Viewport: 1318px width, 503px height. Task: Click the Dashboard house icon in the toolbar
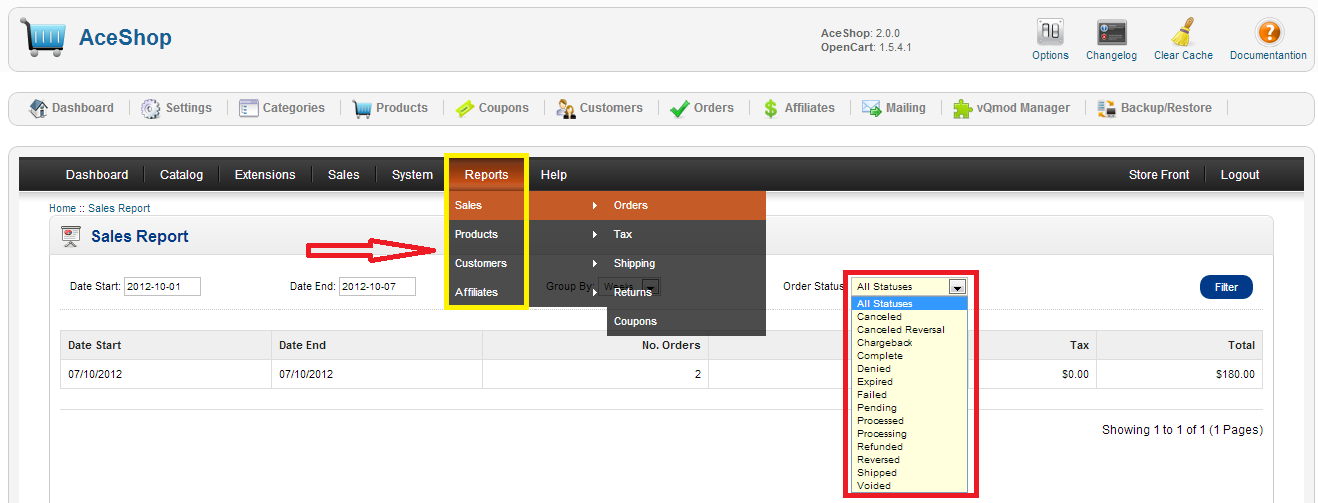pos(39,108)
